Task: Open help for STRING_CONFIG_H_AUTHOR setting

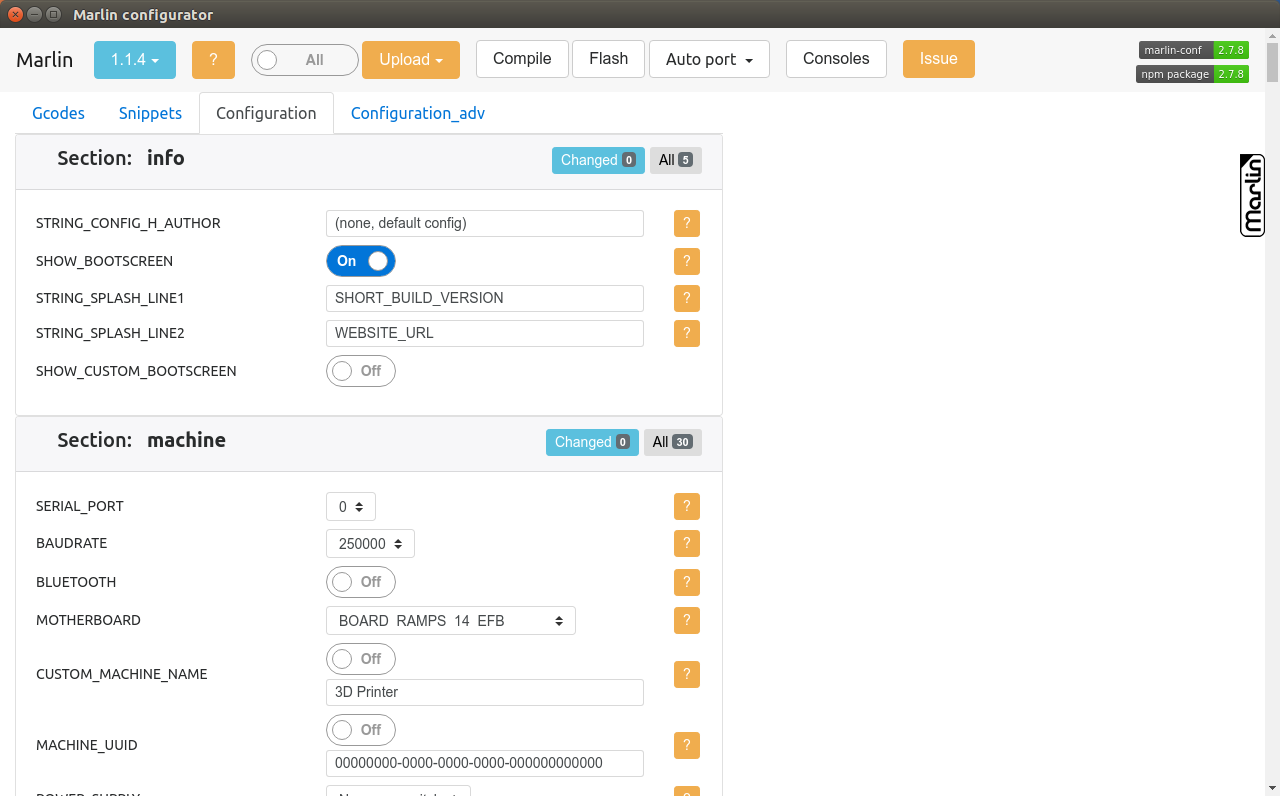Action: 686,223
